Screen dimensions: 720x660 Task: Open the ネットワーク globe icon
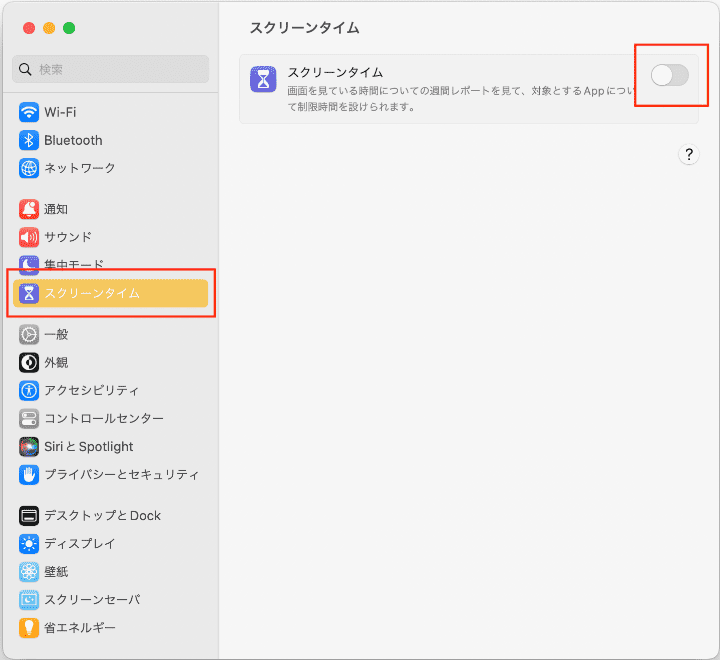coord(29,168)
